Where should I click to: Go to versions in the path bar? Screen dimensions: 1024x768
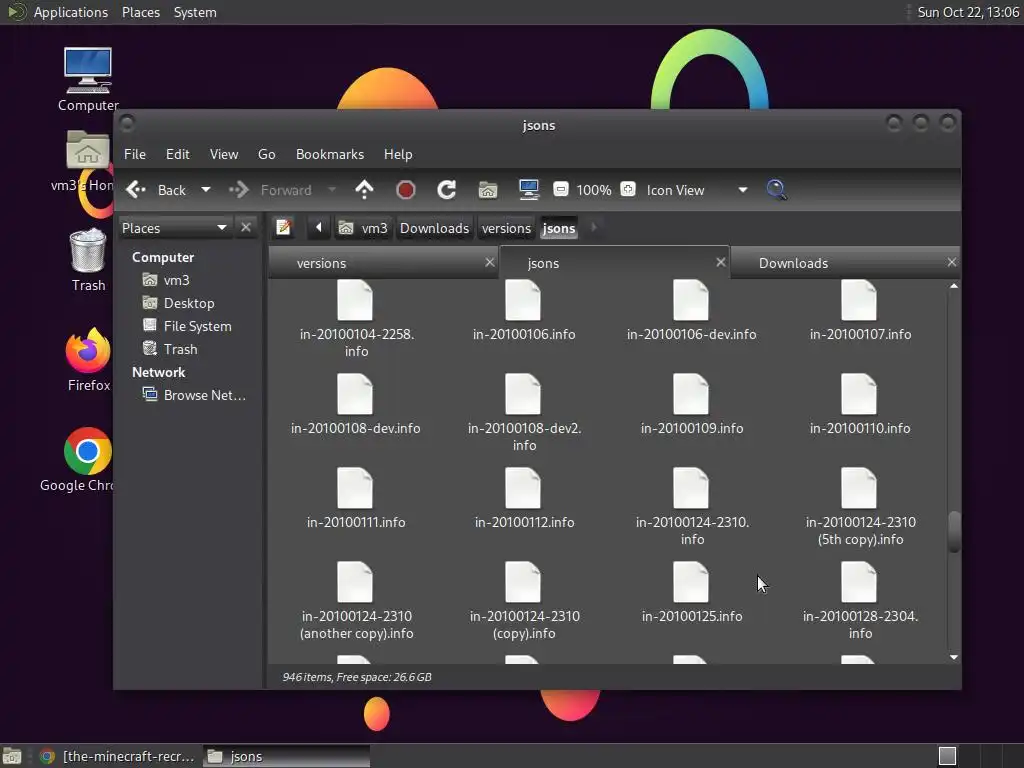pyautogui.click(x=506, y=228)
